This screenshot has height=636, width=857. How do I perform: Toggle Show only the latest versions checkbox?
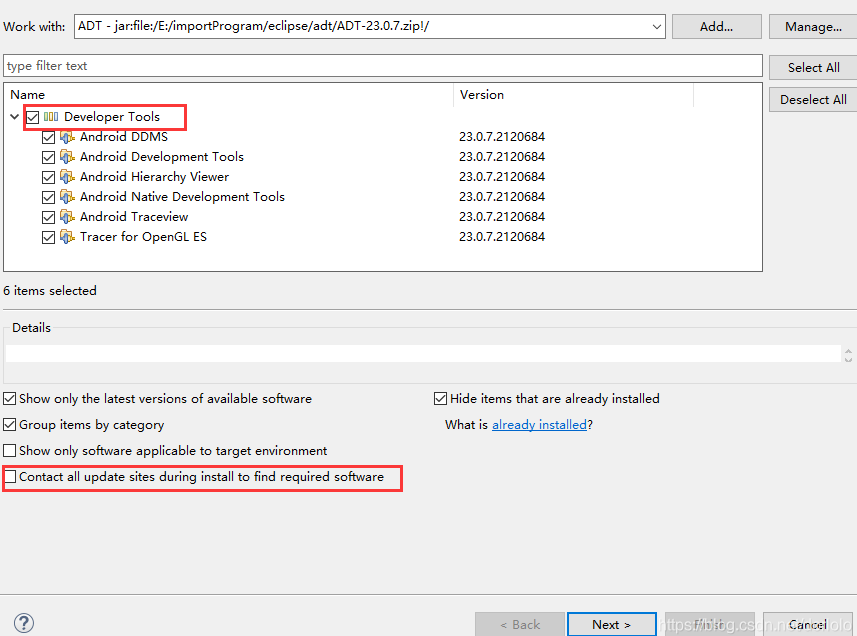(x=9, y=399)
